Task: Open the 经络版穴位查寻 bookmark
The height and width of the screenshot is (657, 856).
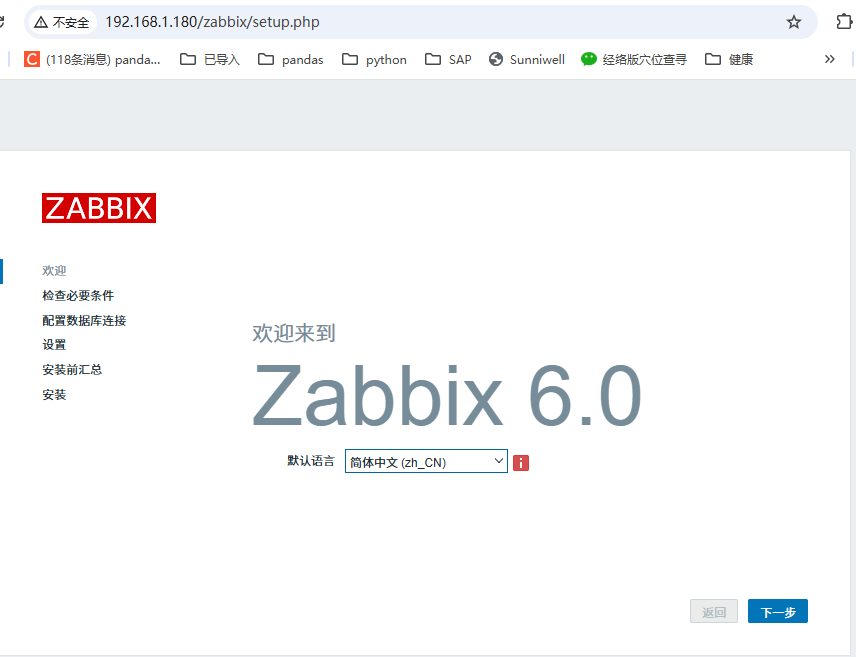Action: point(633,59)
